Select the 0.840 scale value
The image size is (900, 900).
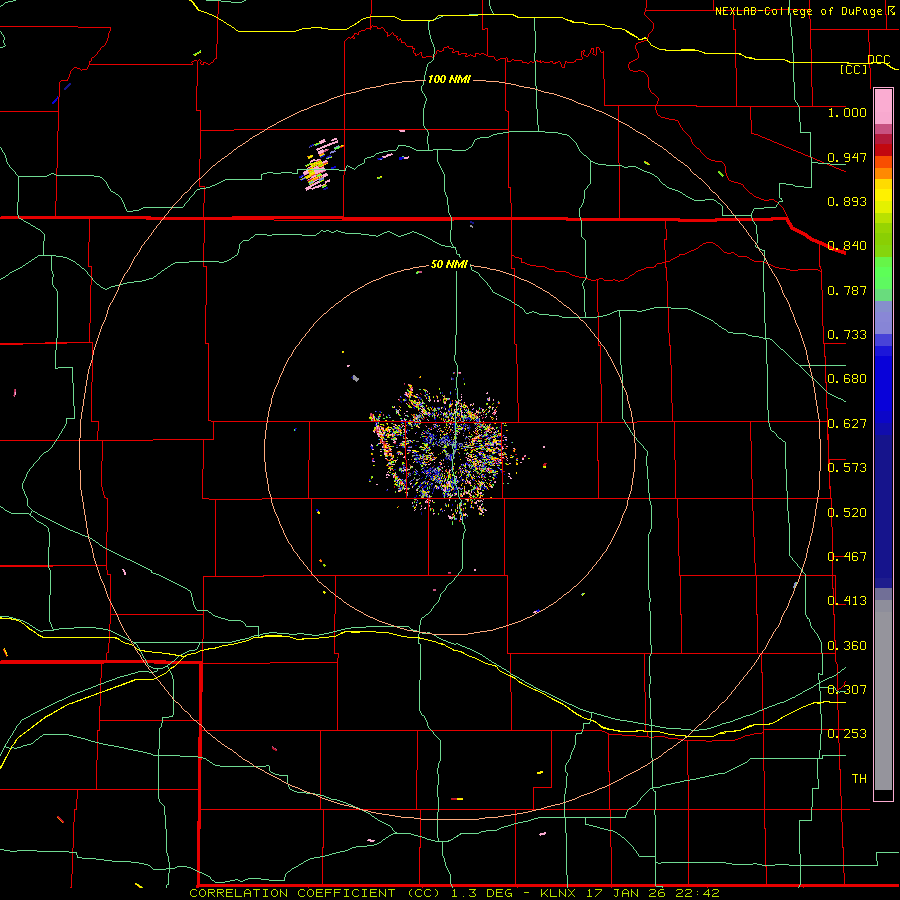click(847, 246)
